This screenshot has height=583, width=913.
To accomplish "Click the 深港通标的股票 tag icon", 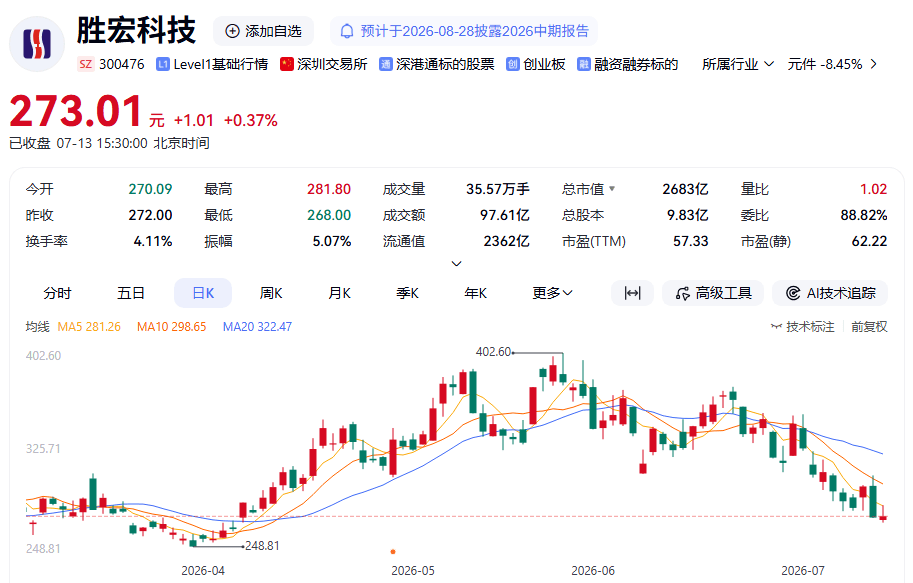I will [x=385, y=64].
